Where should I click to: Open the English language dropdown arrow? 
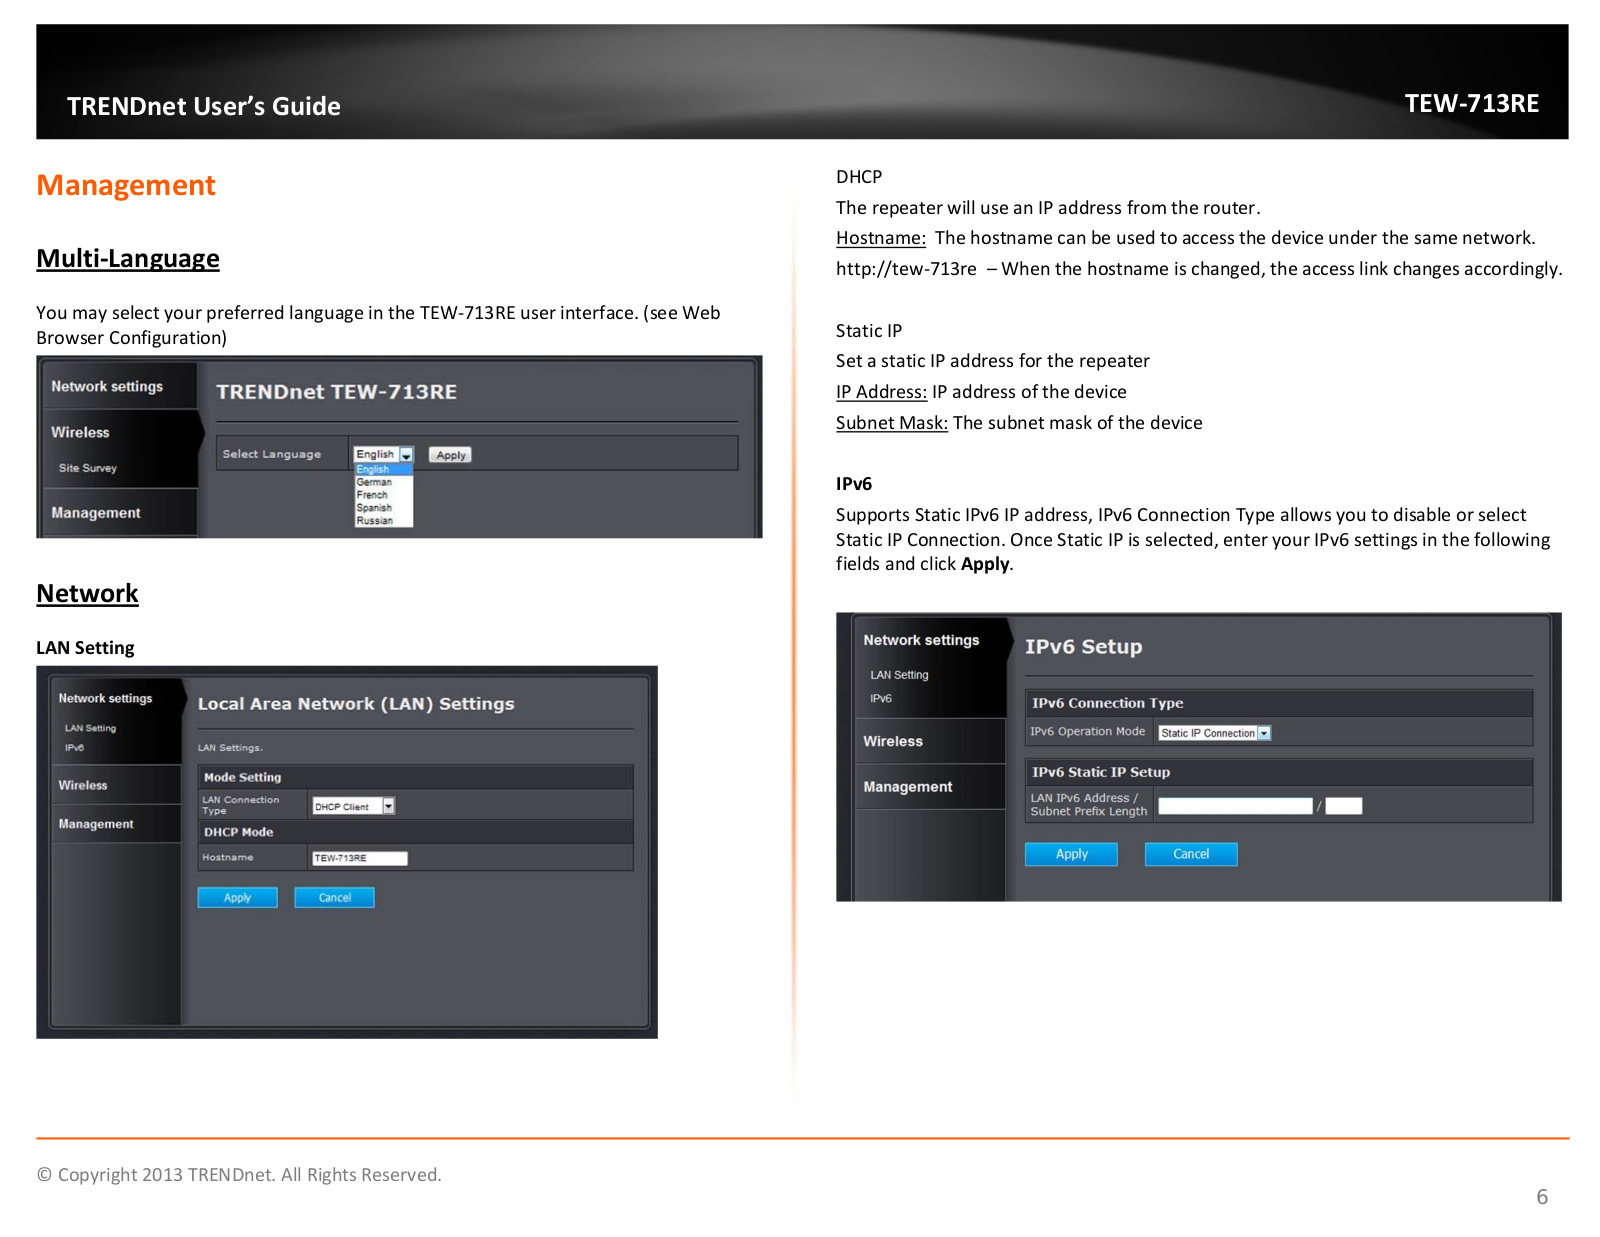(x=406, y=455)
